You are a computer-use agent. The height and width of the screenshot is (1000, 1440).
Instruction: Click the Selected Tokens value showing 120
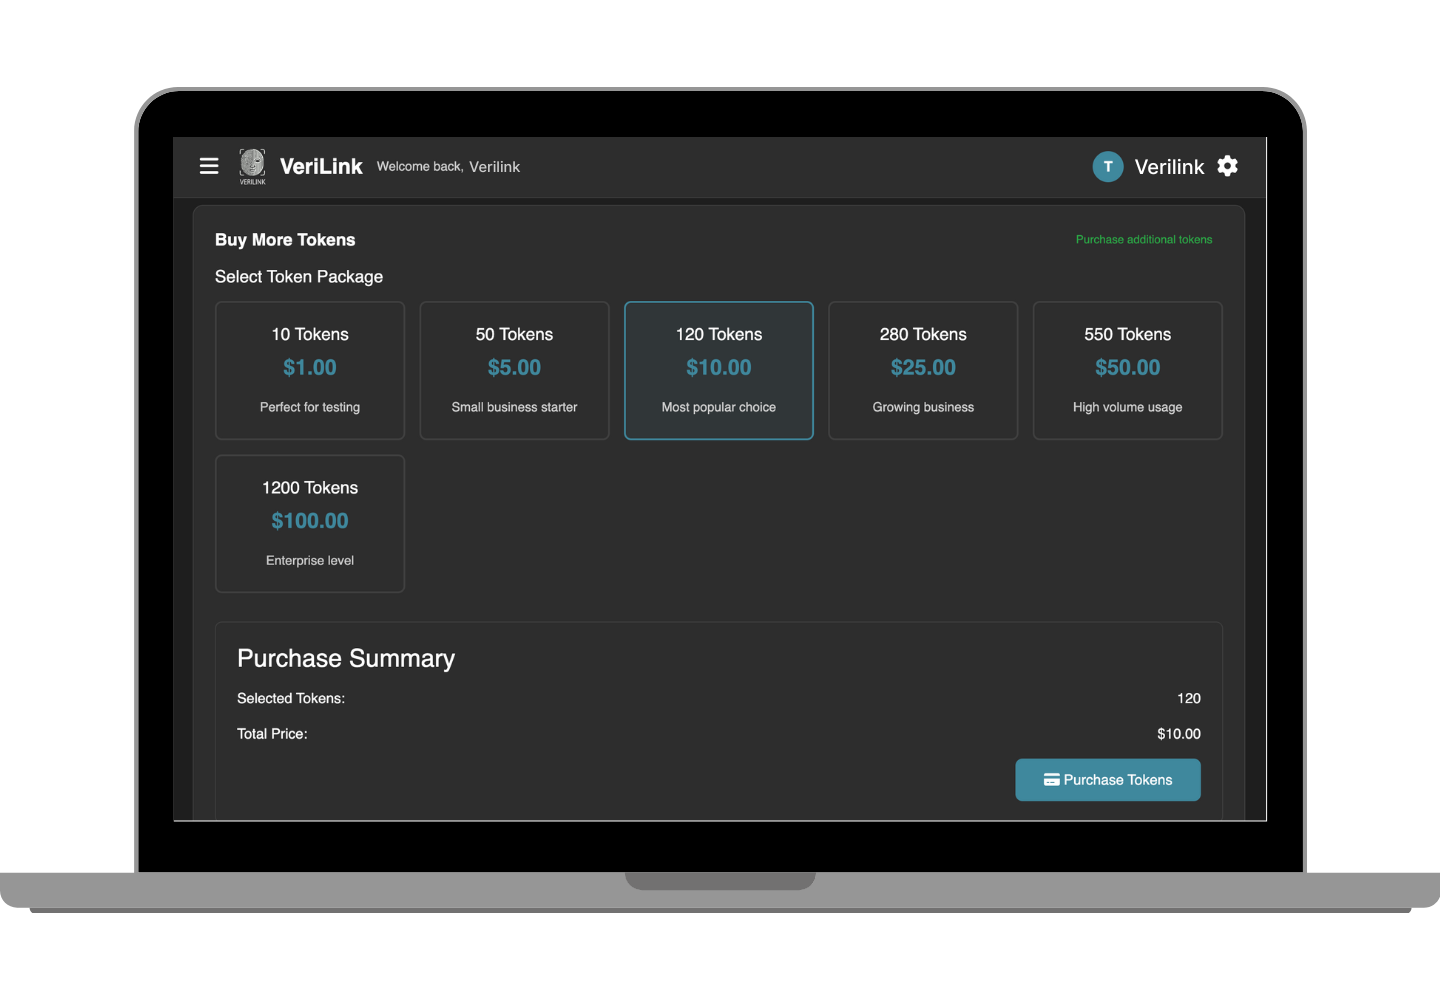coord(1188,698)
